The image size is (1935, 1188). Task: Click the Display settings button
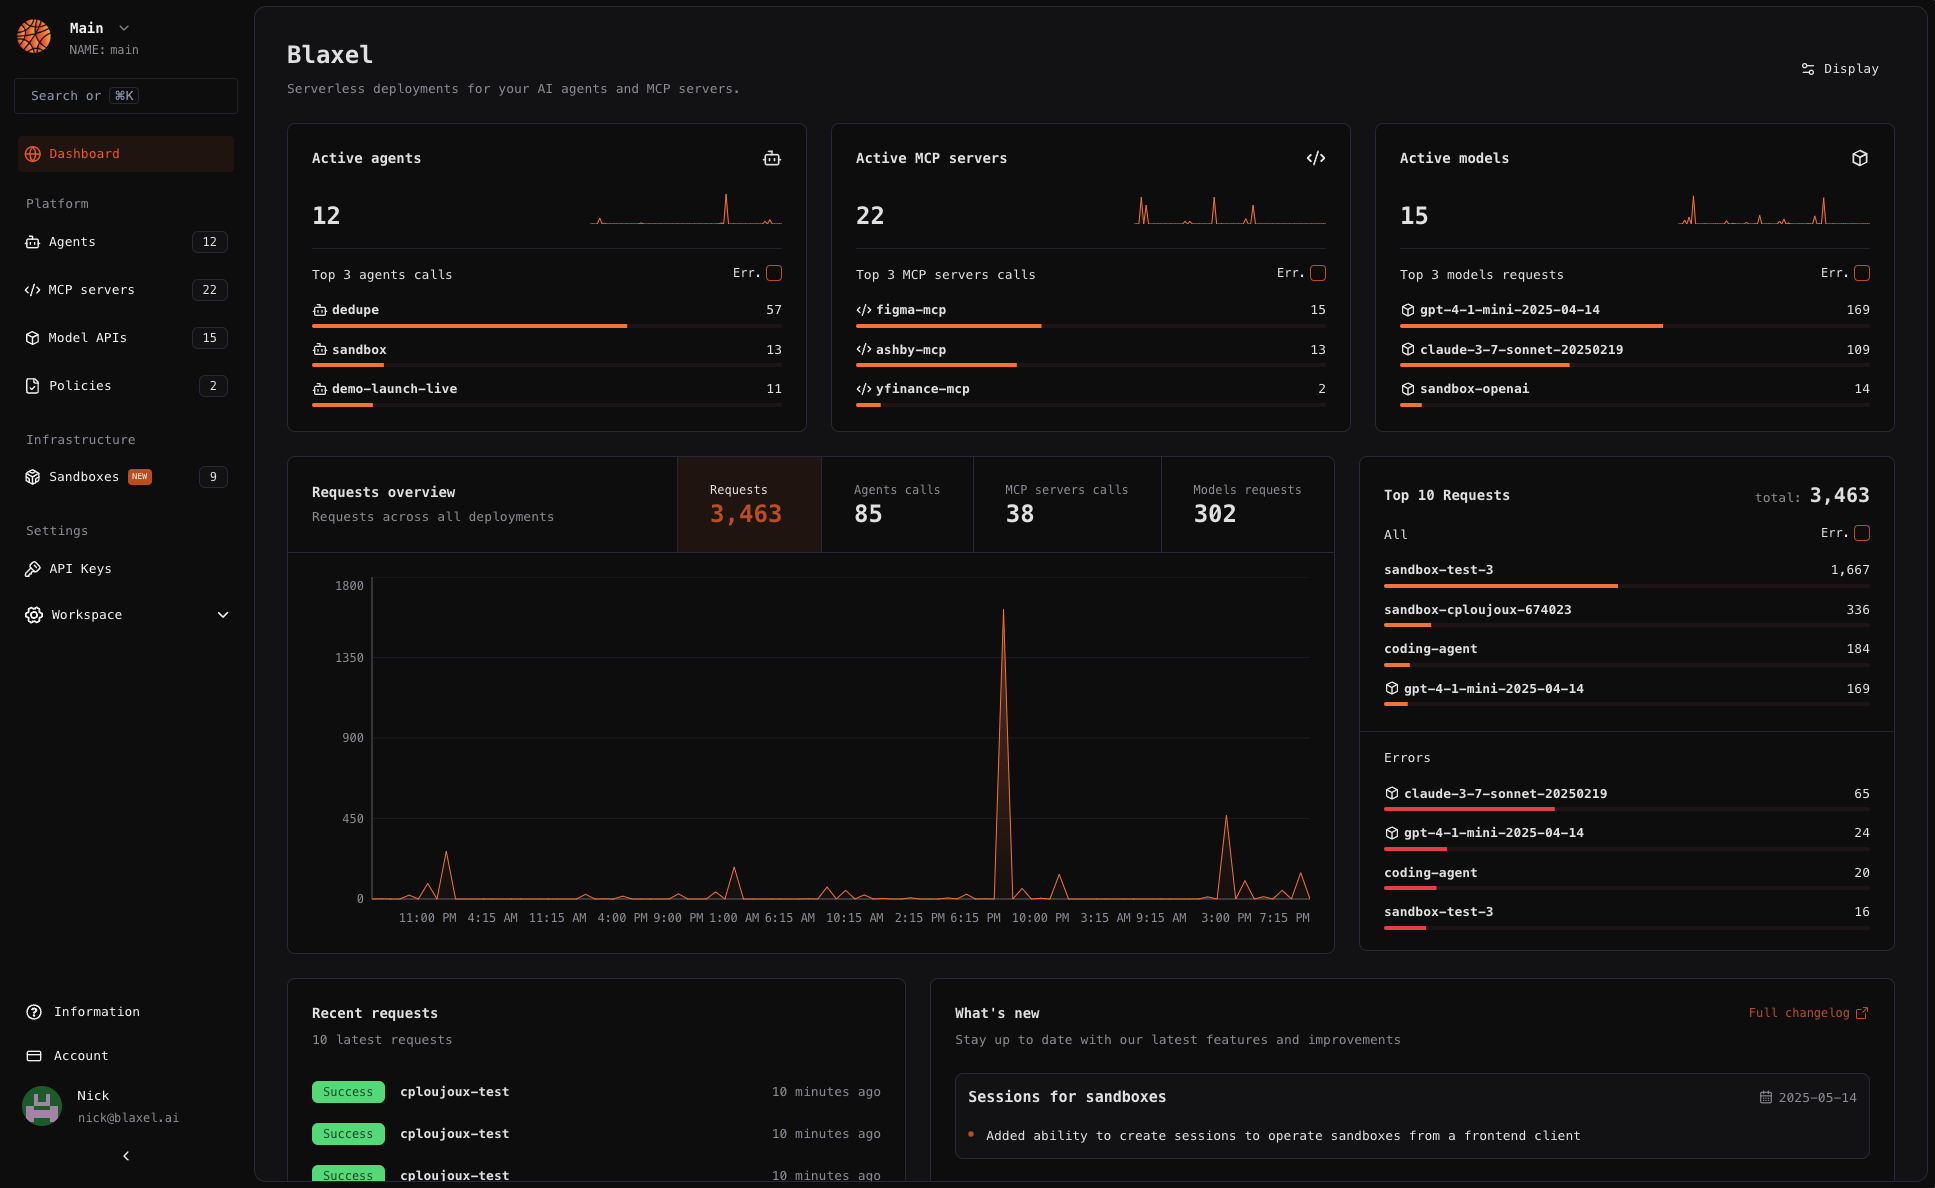coord(1840,69)
